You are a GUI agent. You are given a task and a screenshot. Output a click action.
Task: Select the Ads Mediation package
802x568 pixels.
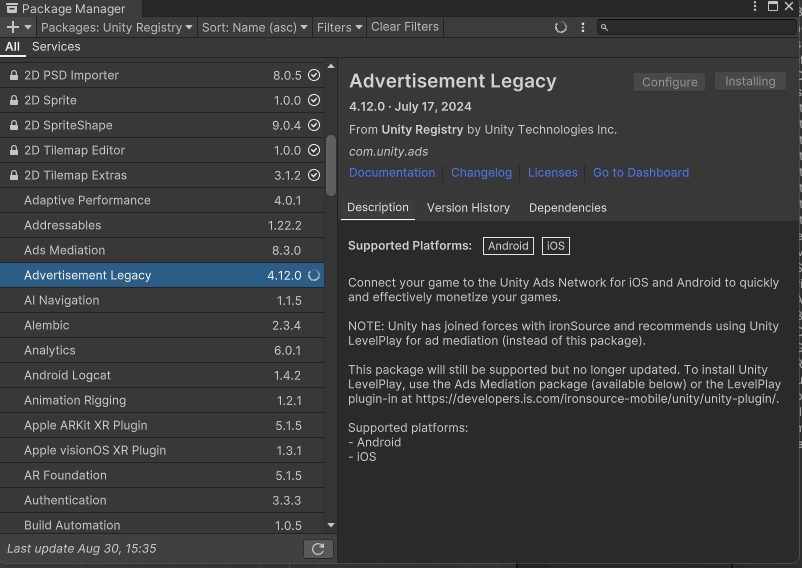(162, 251)
